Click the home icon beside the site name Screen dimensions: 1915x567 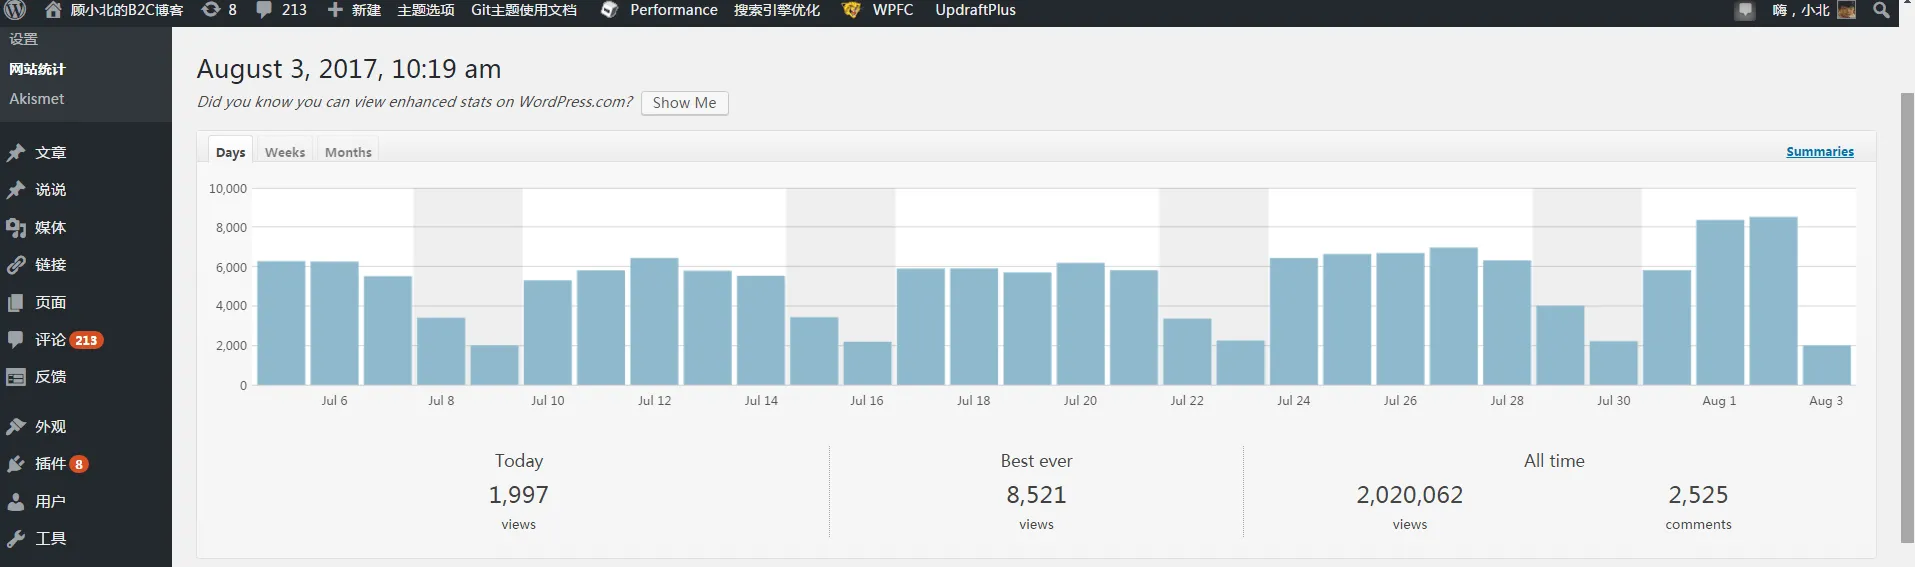53,10
